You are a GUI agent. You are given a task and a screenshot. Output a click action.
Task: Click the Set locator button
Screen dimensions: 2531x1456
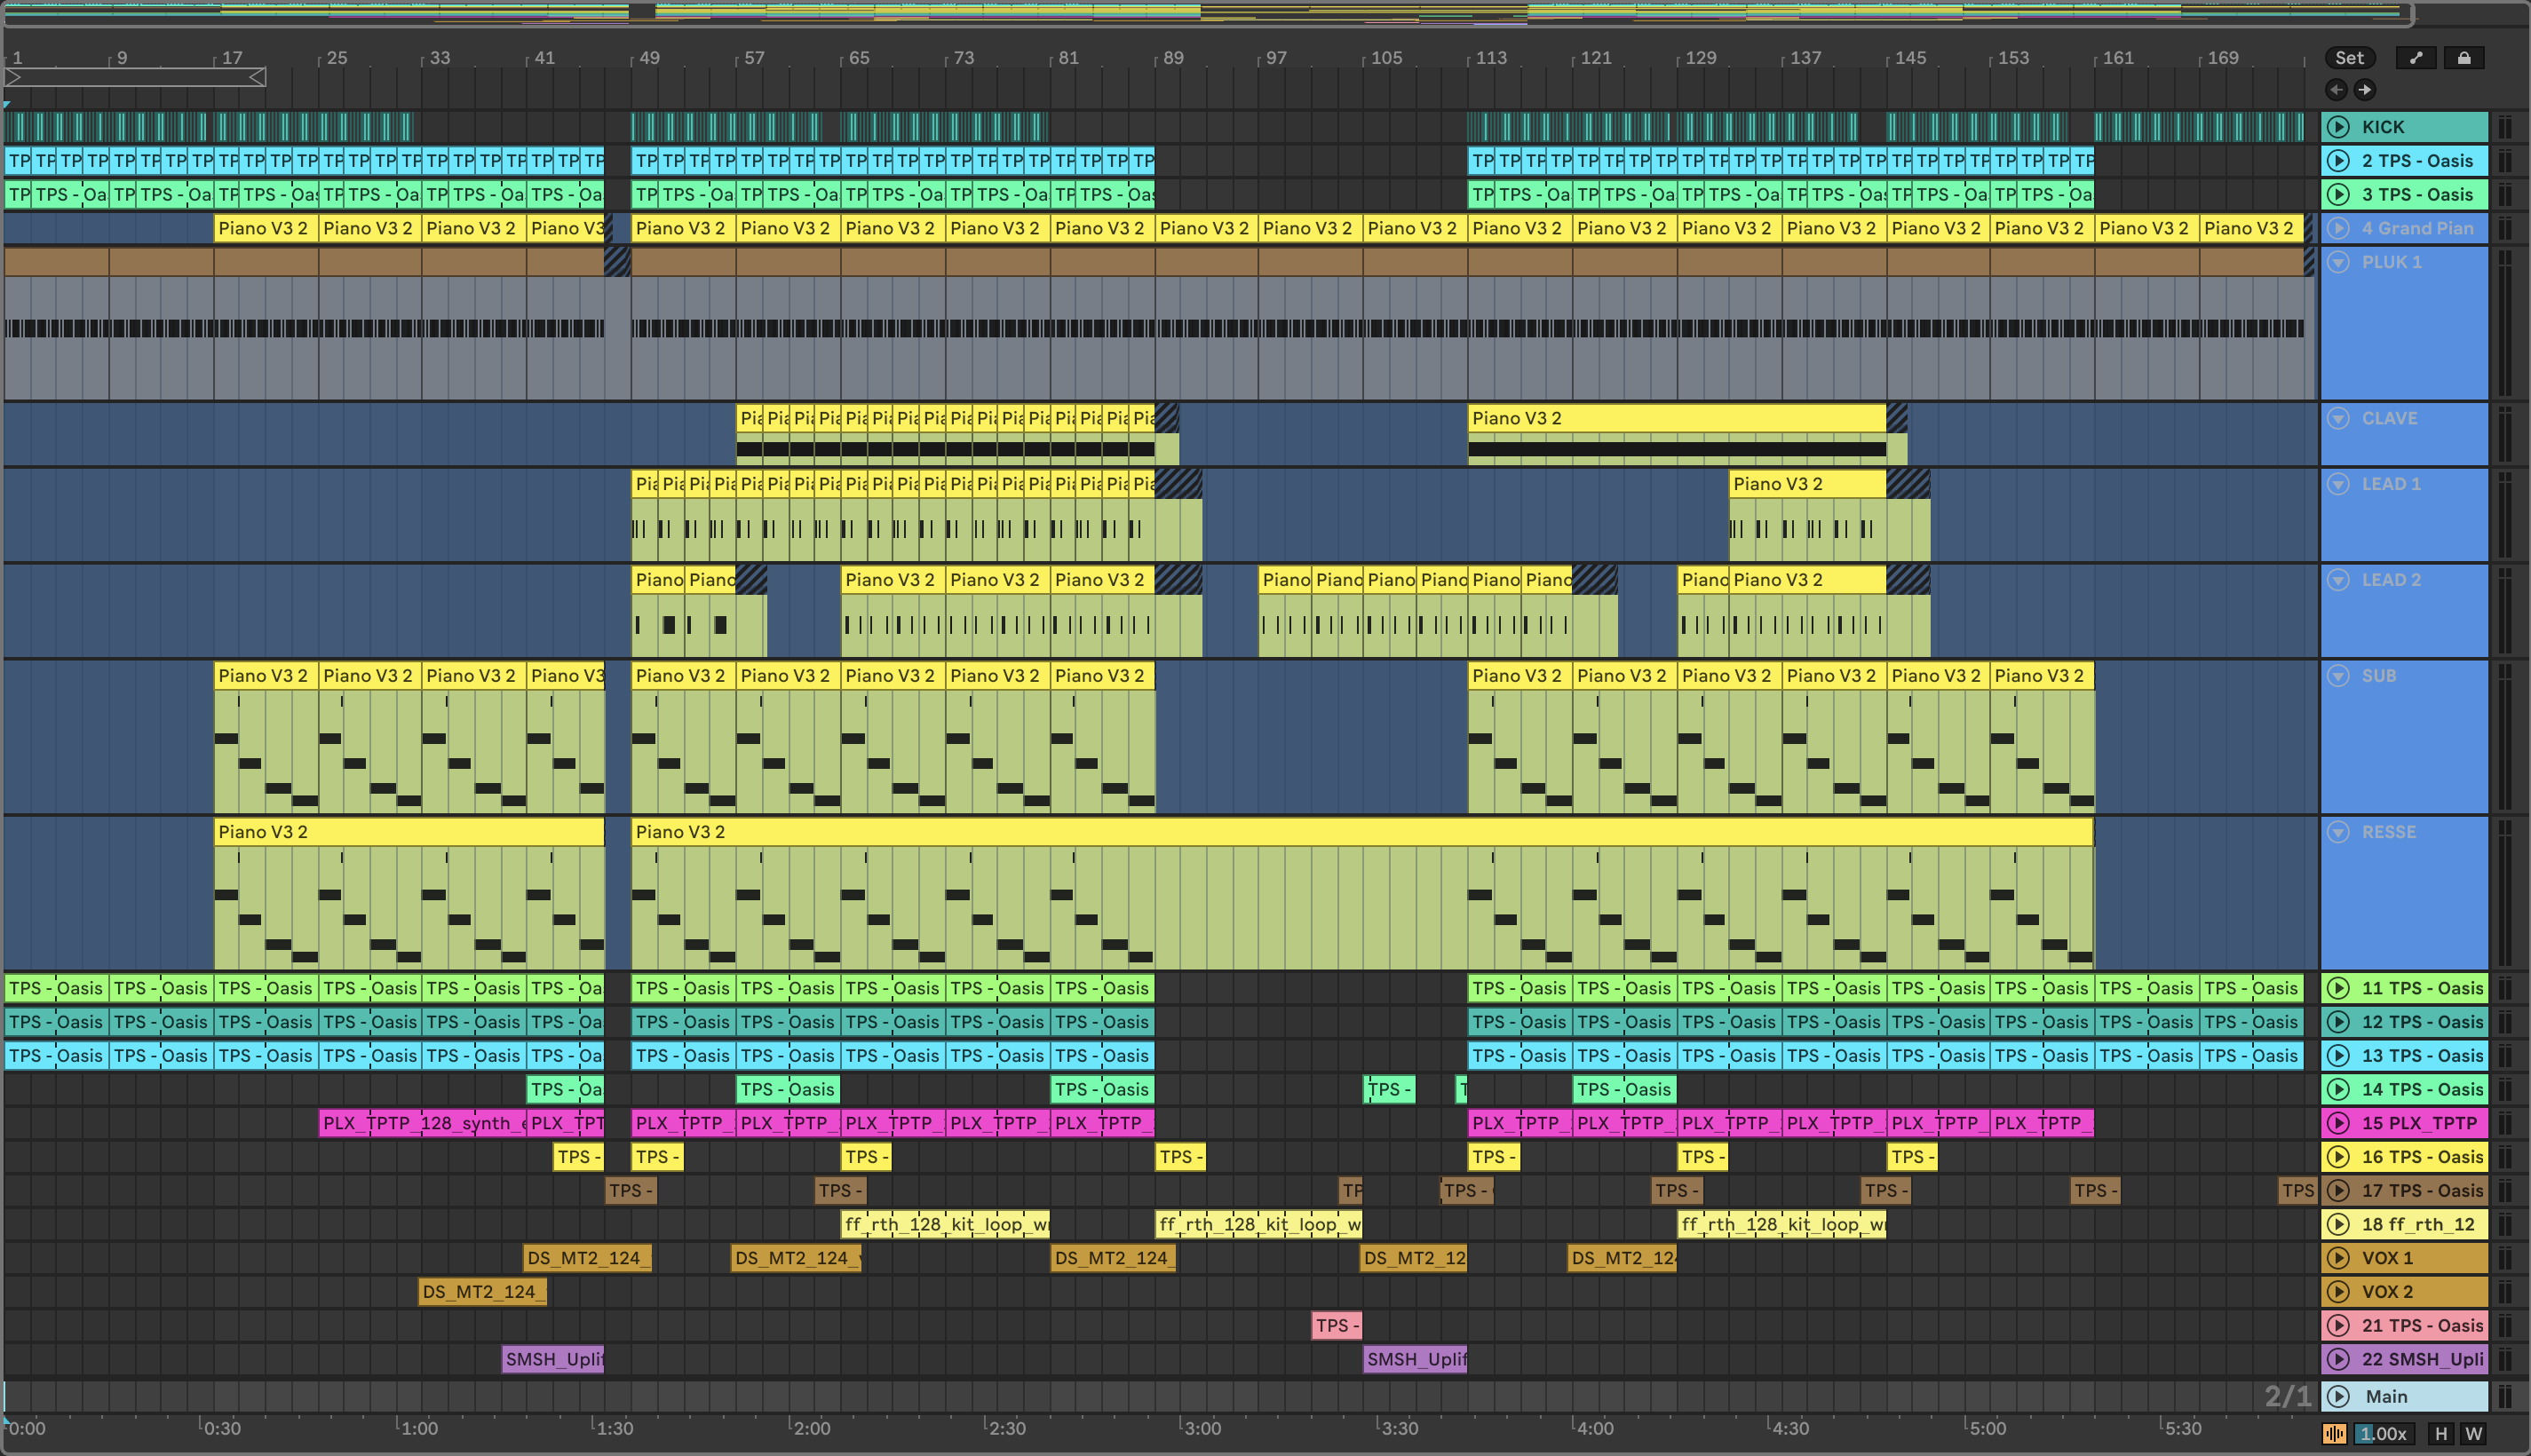(x=2349, y=58)
